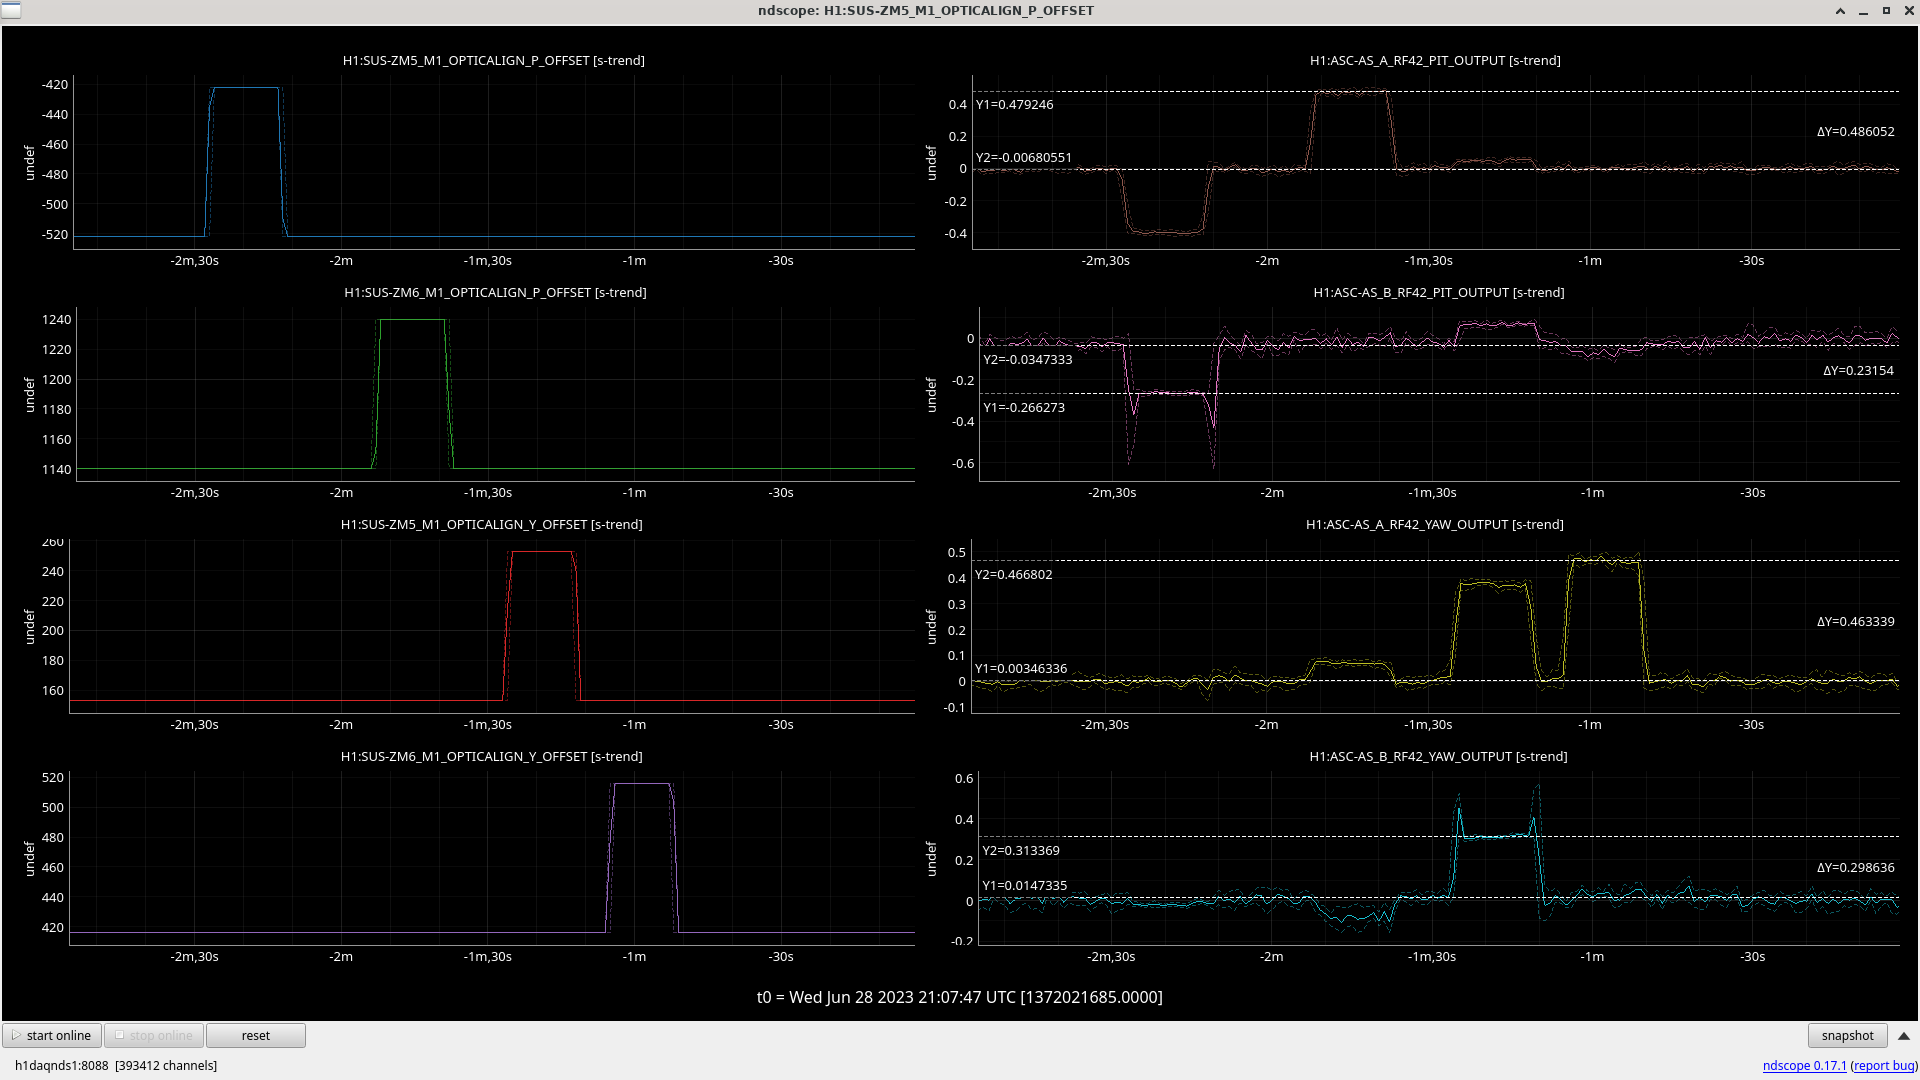Image resolution: width=1920 pixels, height=1080 pixels.
Task: Click the Y1=0.0147335 cursor label
Action: tap(1024, 886)
